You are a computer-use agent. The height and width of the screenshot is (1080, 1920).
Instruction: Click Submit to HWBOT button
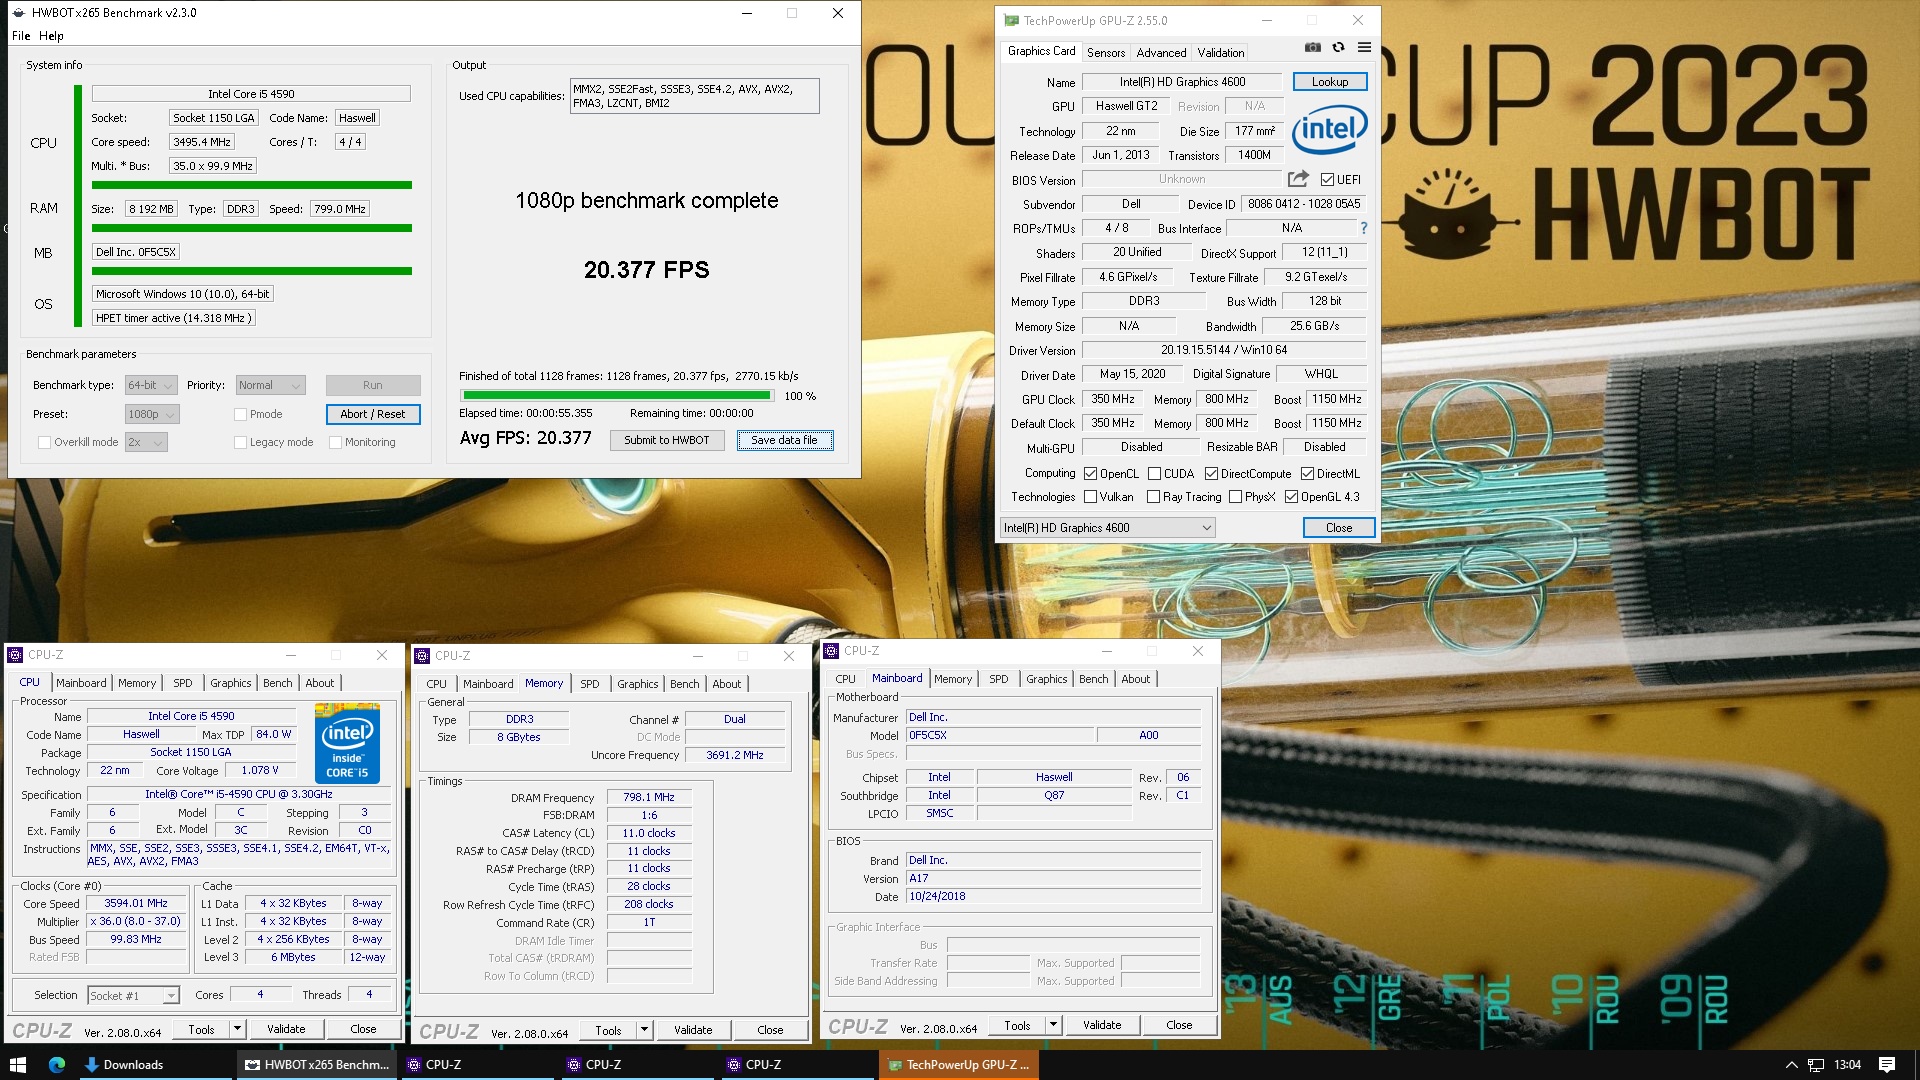[x=667, y=440]
